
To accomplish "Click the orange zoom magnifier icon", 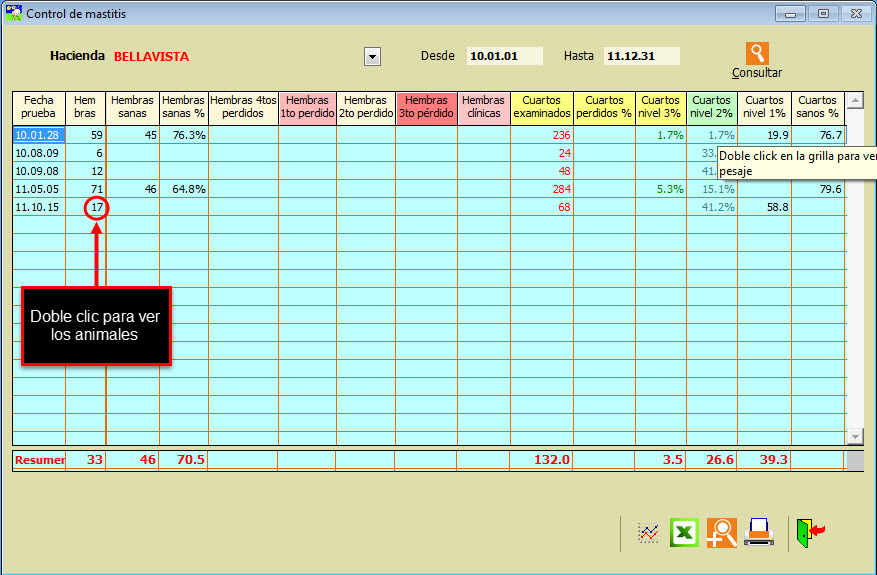I will coord(721,533).
